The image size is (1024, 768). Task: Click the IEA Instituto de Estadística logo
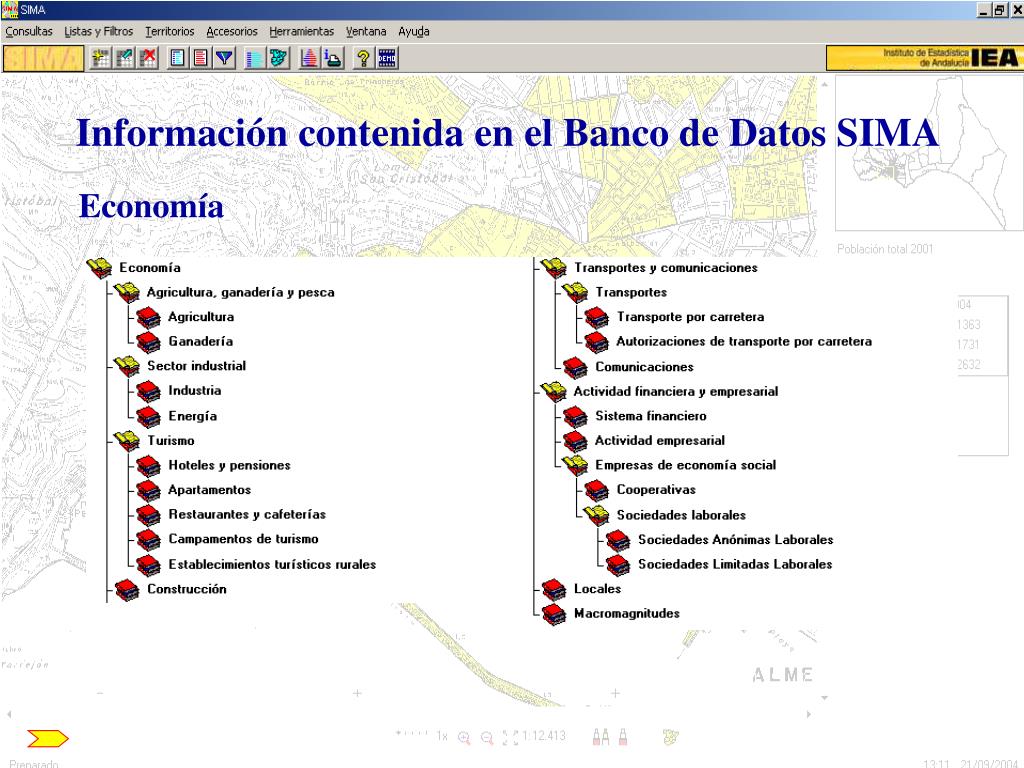click(923, 58)
